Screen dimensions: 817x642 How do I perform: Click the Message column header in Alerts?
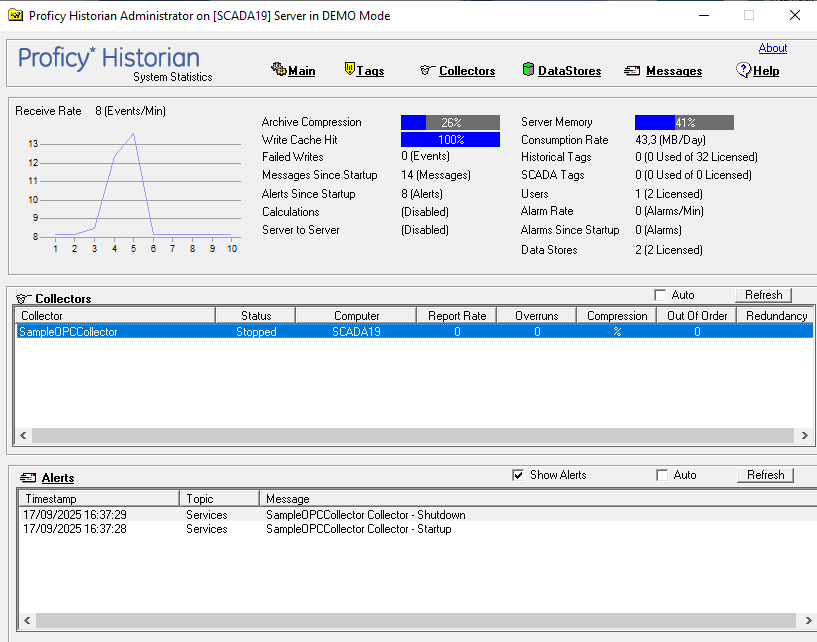tap(538, 499)
